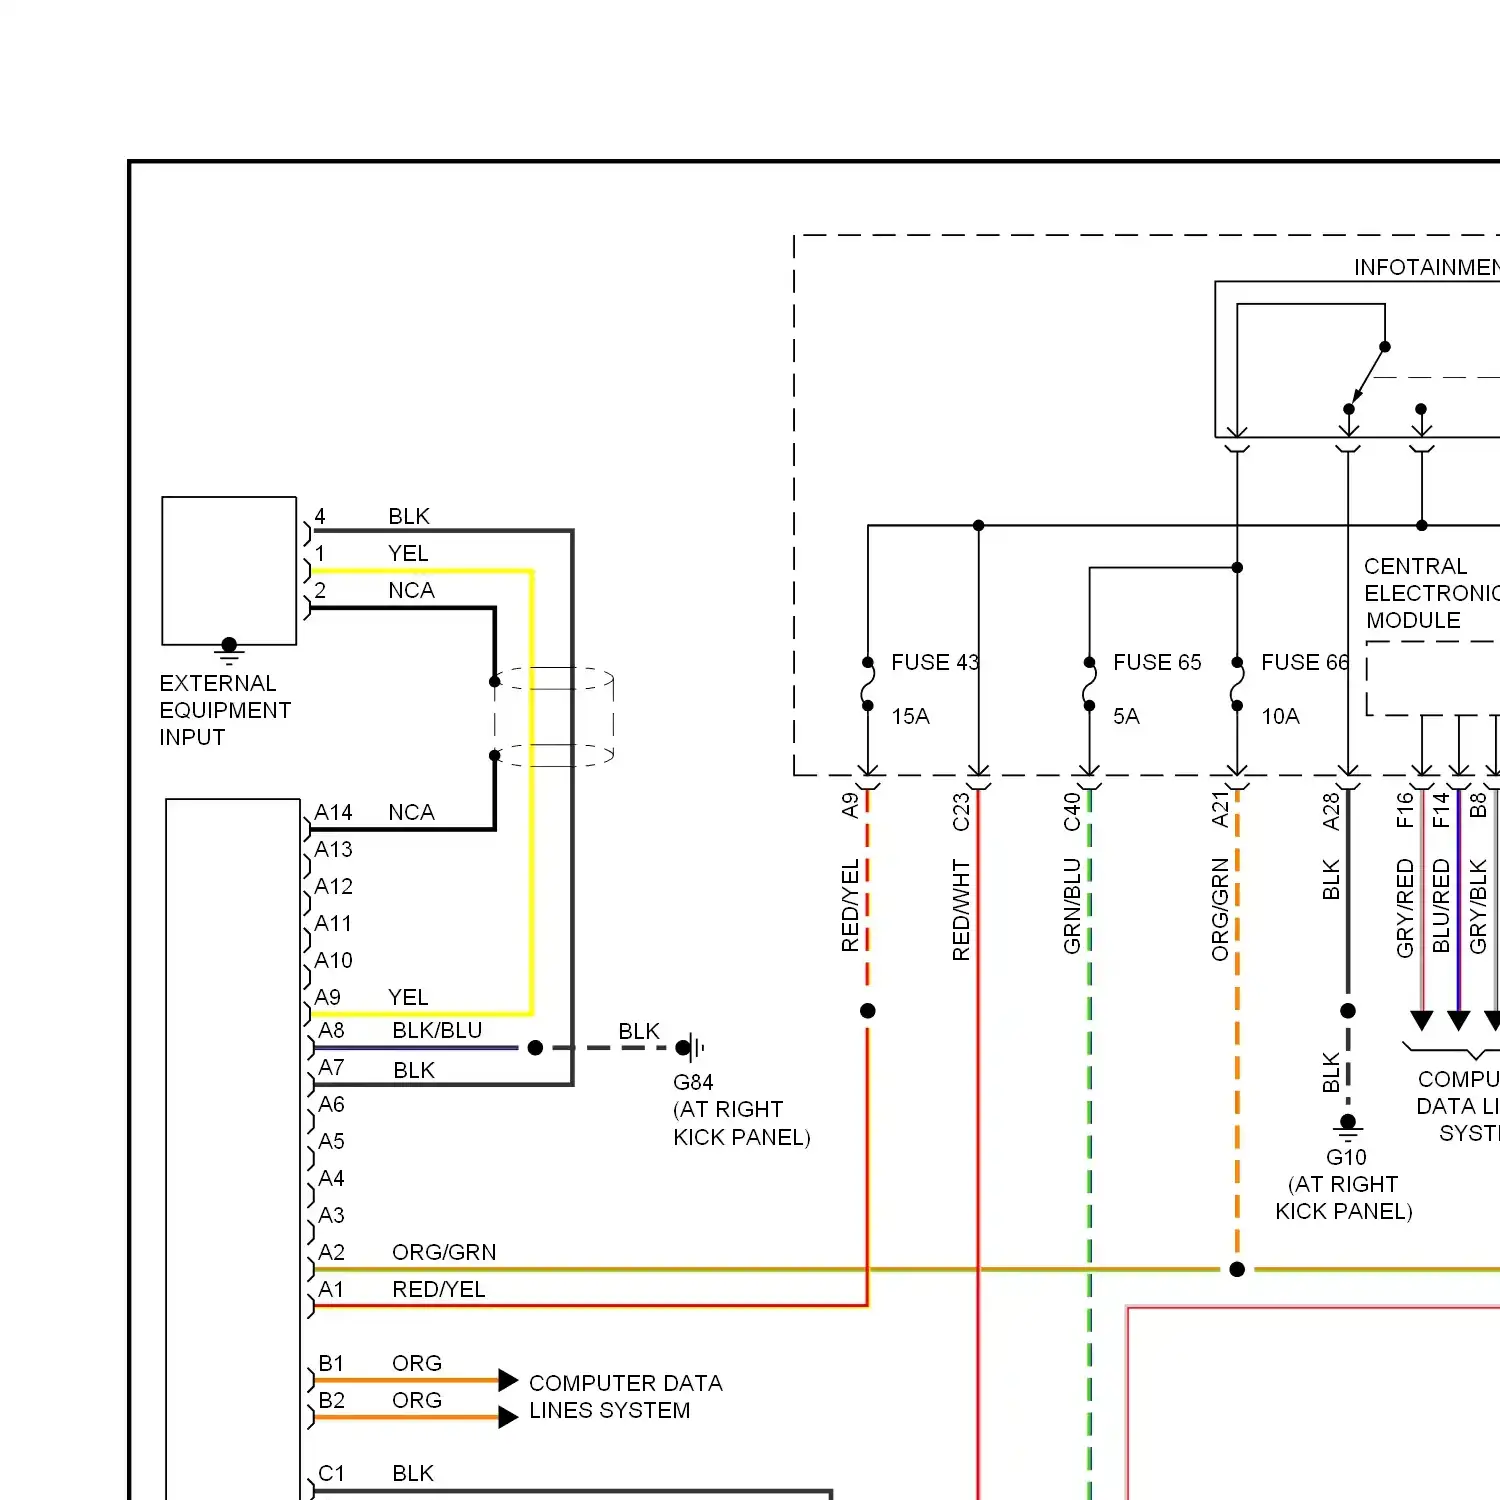The width and height of the screenshot is (1500, 1500).
Task: Click the vertical GRY/RED wire label
Action: (x=1405, y=908)
